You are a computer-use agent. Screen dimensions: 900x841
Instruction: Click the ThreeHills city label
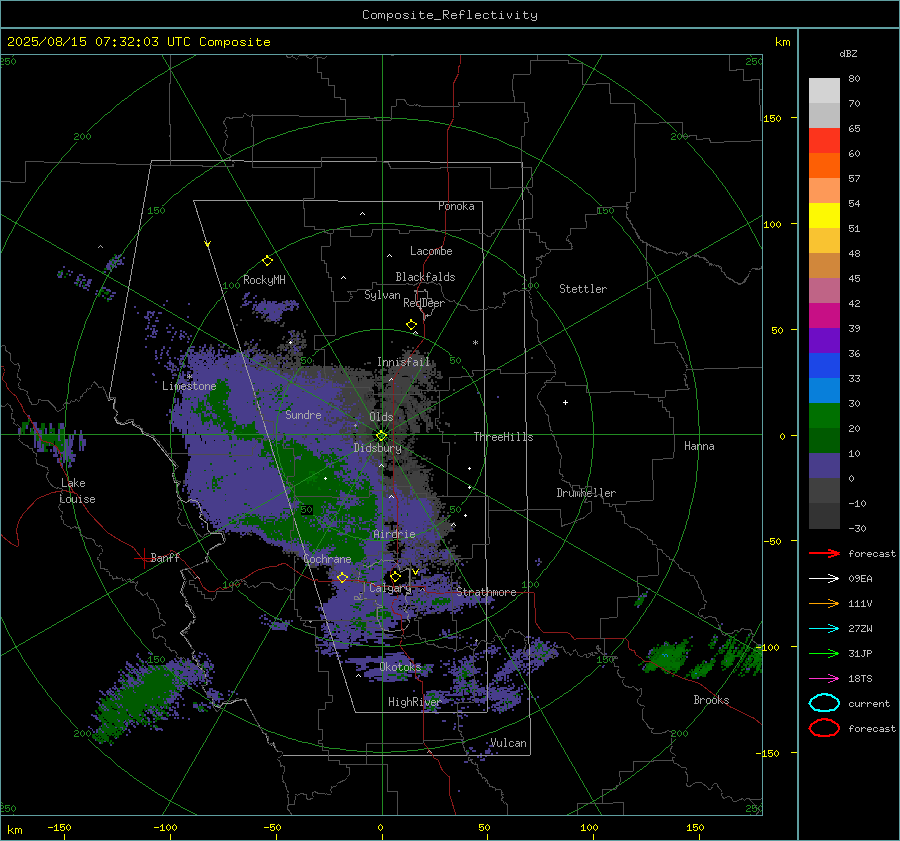pyautogui.click(x=503, y=437)
